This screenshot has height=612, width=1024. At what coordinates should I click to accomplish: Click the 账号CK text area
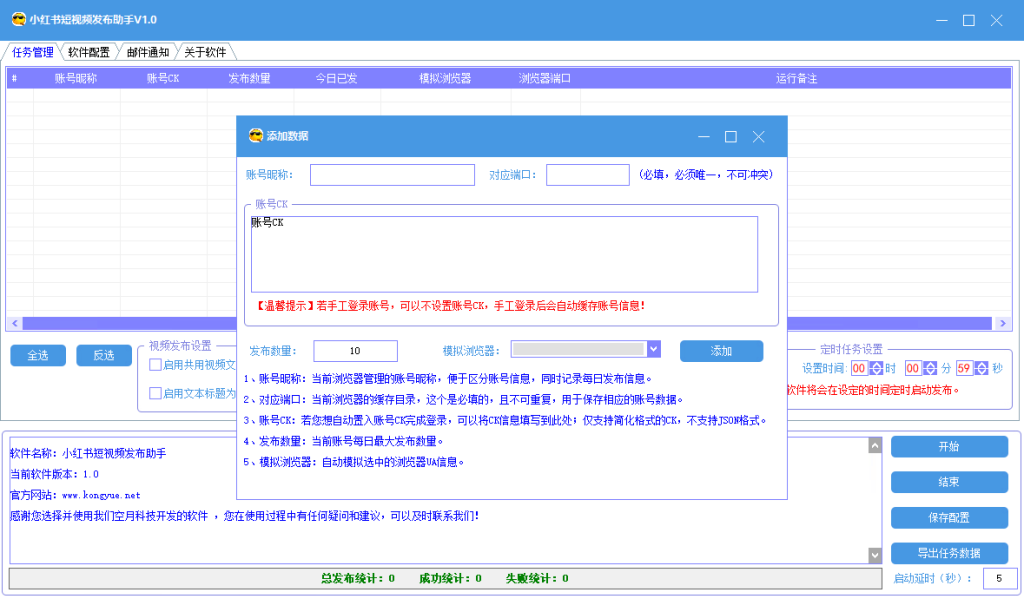click(504, 254)
